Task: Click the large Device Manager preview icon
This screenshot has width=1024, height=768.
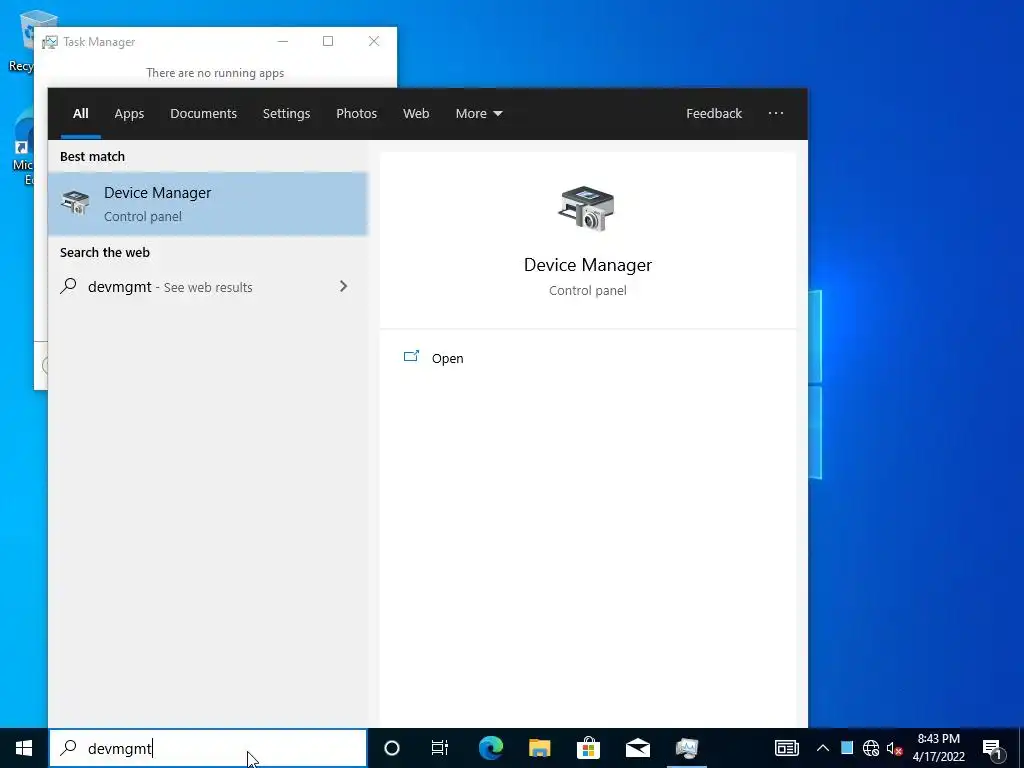Action: point(586,209)
